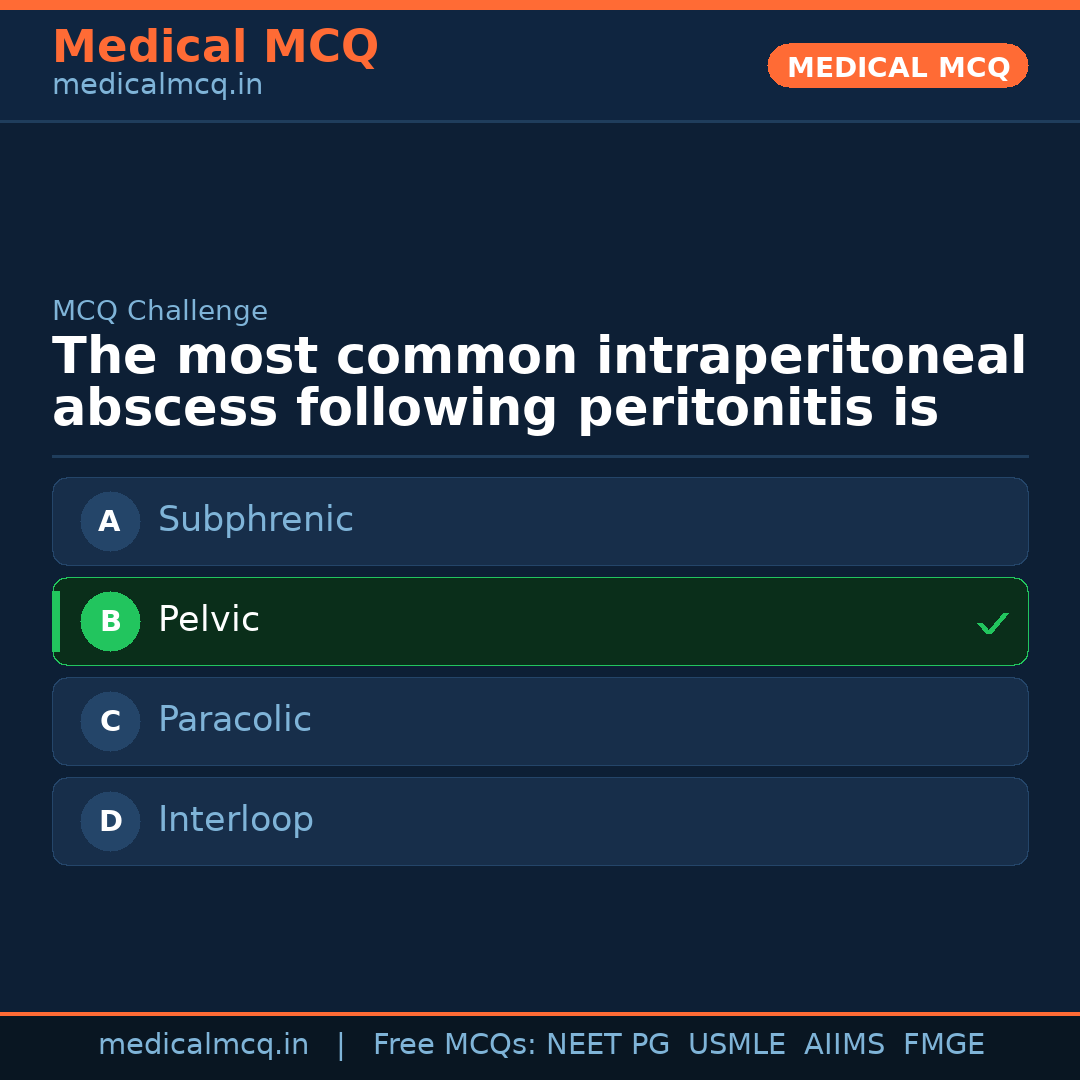Select the A letter circle
The width and height of the screenshot is (1080, 1080).
pos(110,521)
